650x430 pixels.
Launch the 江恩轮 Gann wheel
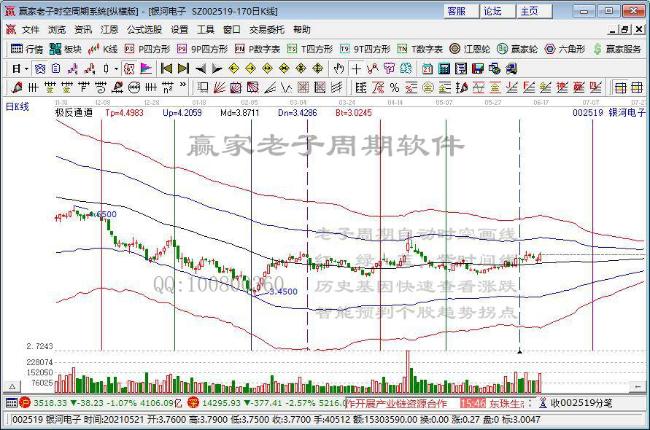pos(470,49)
